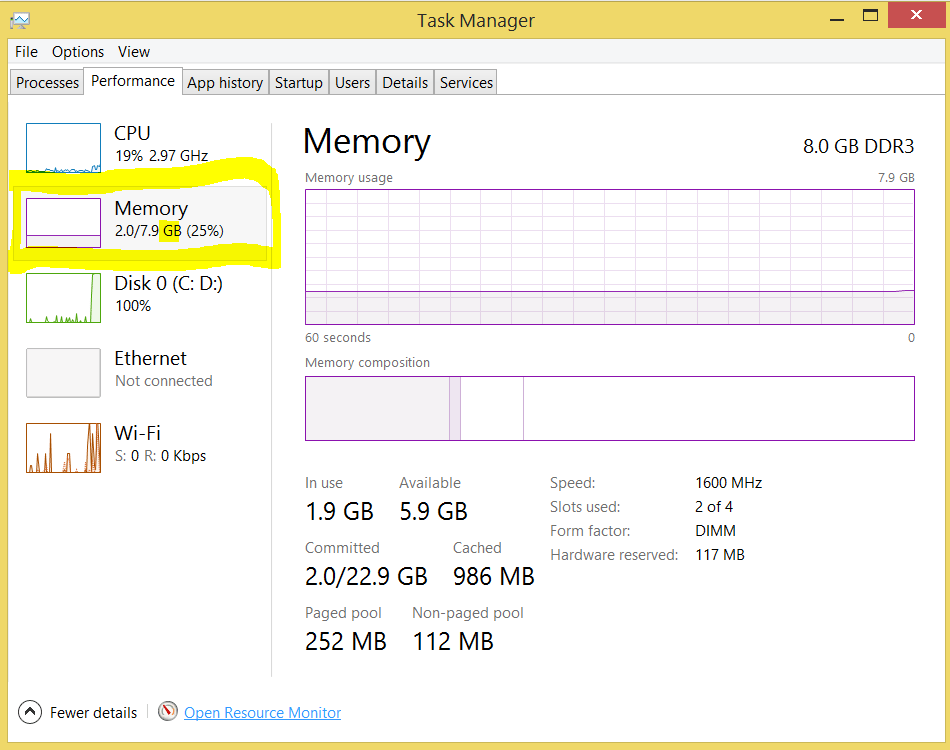Click the Memory composition bar

pos(610,408)
